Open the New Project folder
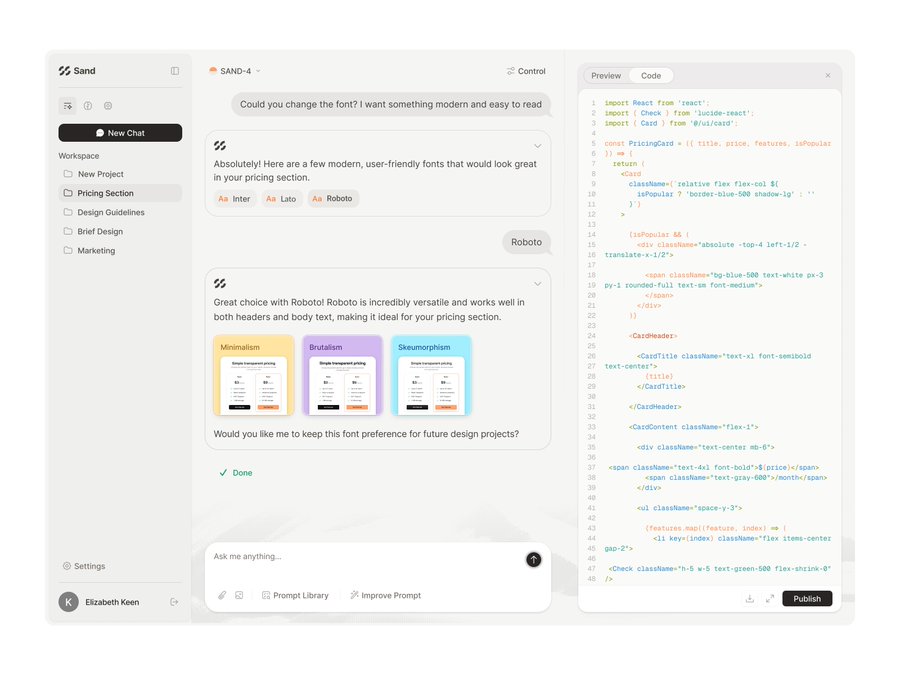 click(x=120, y=174)
